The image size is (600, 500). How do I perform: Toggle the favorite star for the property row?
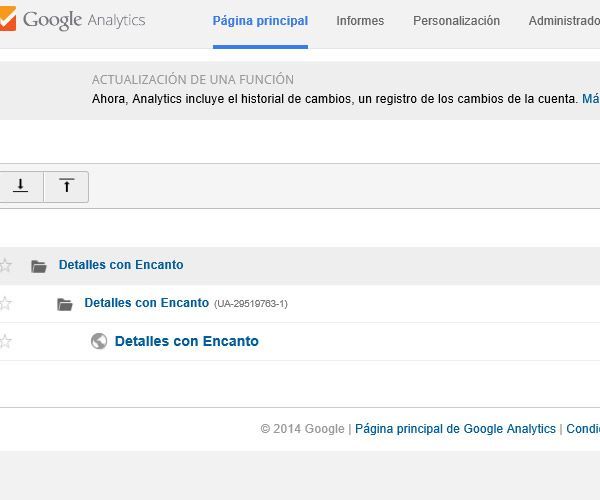tap(5, 303)
